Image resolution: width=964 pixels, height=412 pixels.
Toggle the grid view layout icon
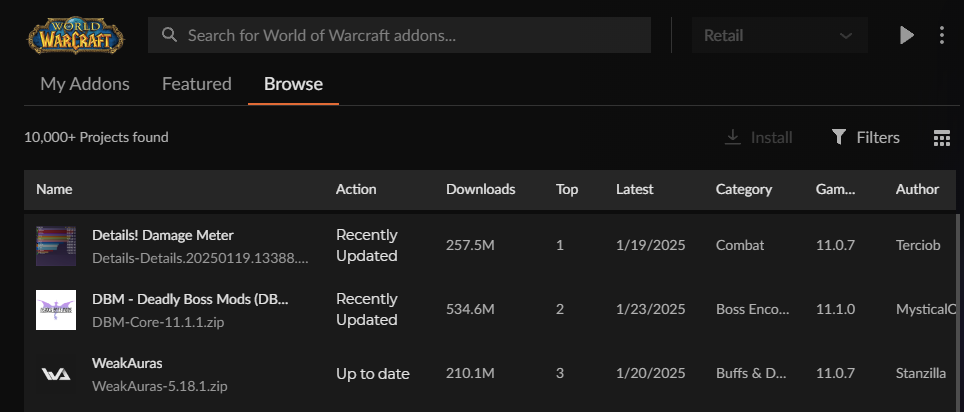click(941, 138)
